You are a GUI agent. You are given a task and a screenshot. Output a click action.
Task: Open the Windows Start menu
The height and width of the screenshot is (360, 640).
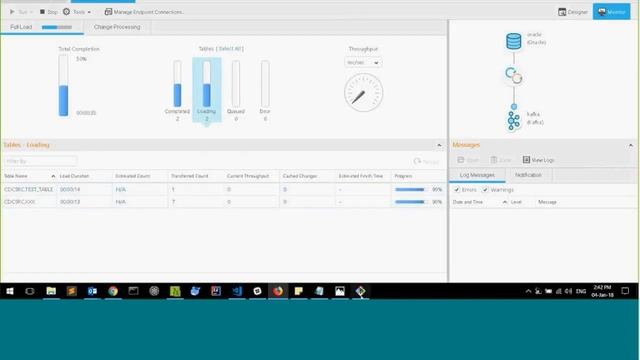point(10,291)
